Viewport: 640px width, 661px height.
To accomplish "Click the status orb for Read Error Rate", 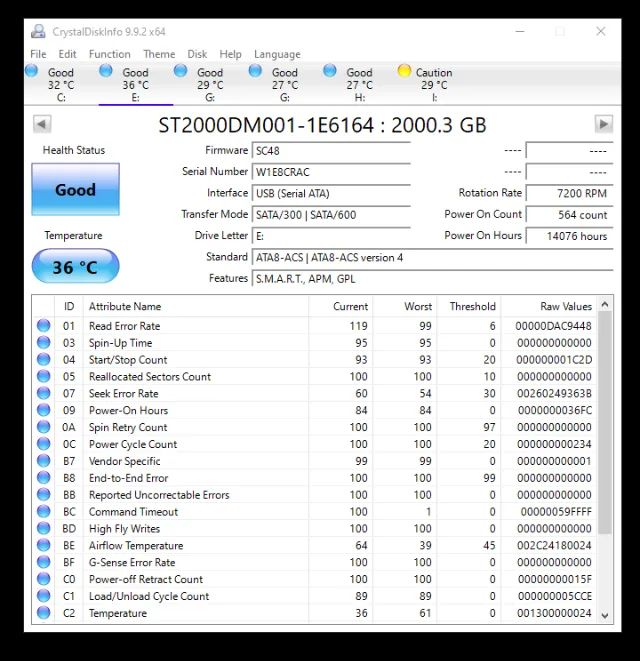I will [43, 325].
